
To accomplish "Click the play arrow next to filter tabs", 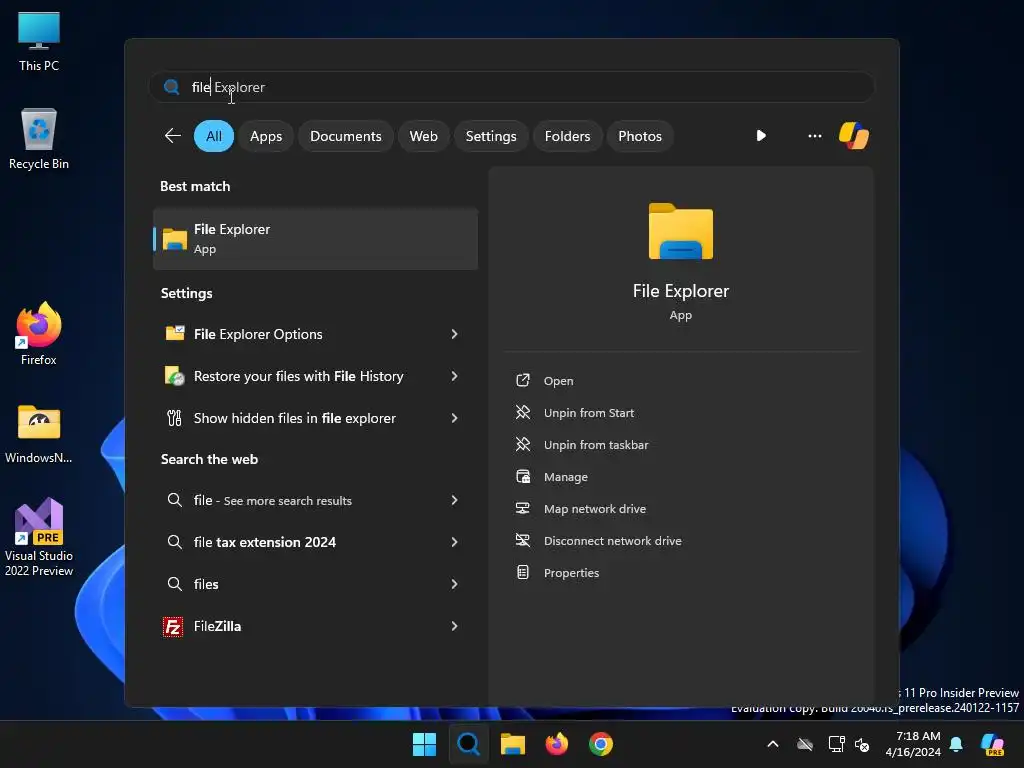I will pyautogui.click(x=761, y=136).
